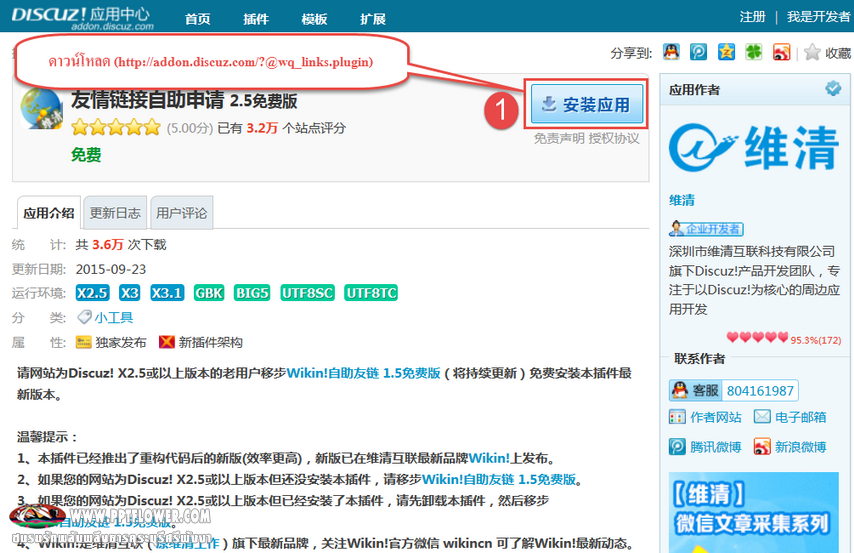The image size is (854, 553).
Task: Click the X2.5 version badge
Action: [92, 293]
